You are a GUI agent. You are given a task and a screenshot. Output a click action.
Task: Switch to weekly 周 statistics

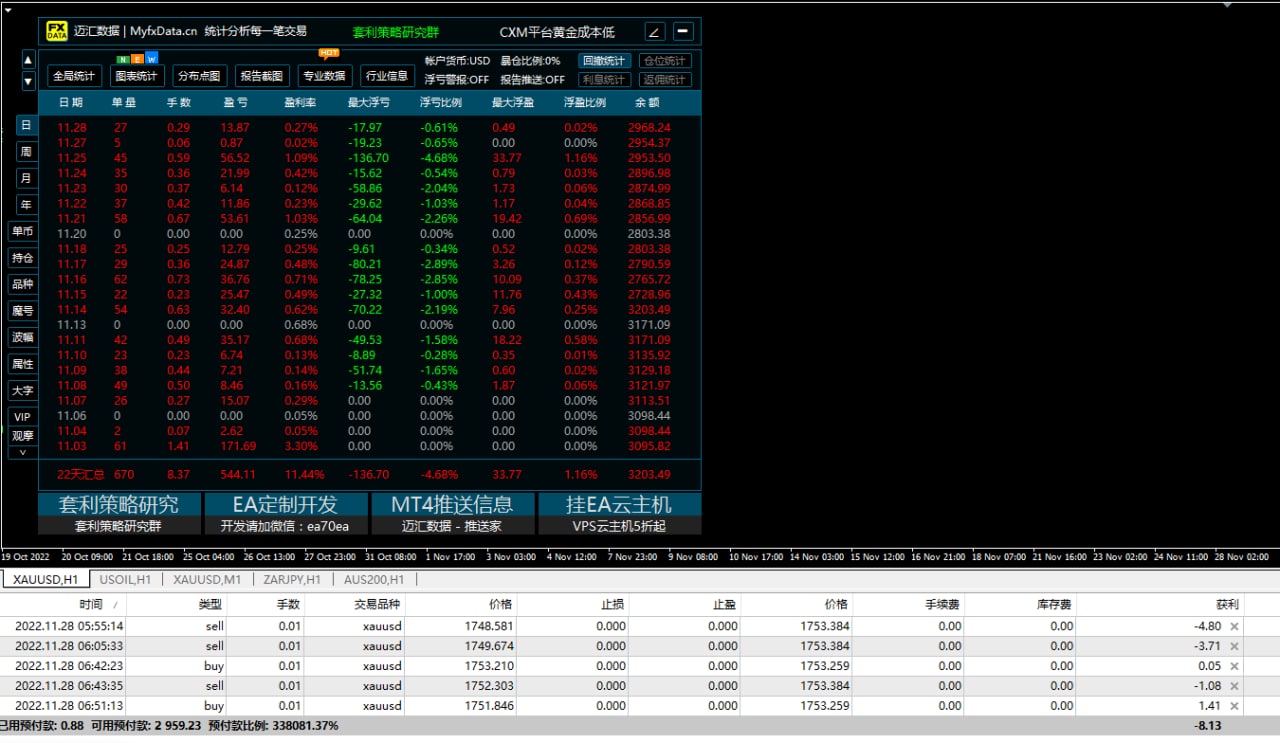pyautogui.click(x=26, y=152)
